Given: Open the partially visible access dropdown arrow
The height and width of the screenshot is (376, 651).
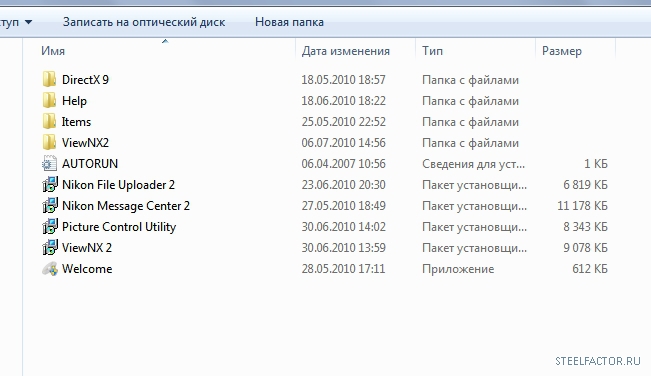Looking at the screenshot, I should tap(28, 22).
